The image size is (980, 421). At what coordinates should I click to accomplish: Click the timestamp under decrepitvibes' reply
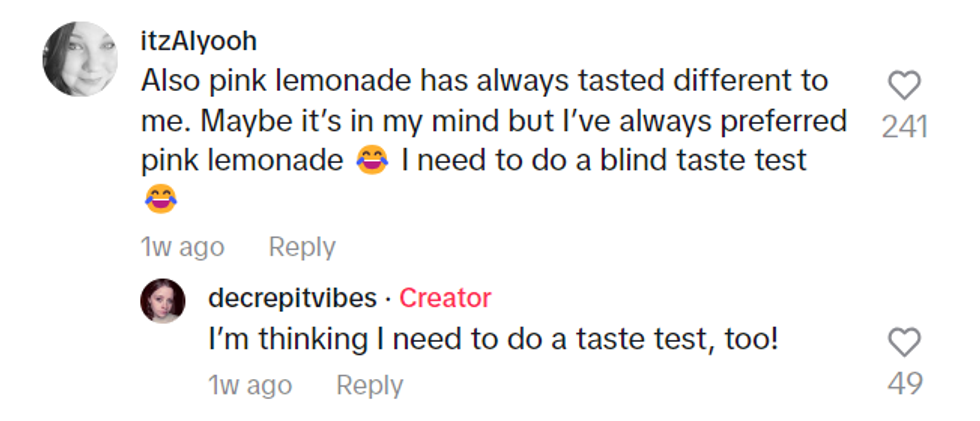pos(250,385)
